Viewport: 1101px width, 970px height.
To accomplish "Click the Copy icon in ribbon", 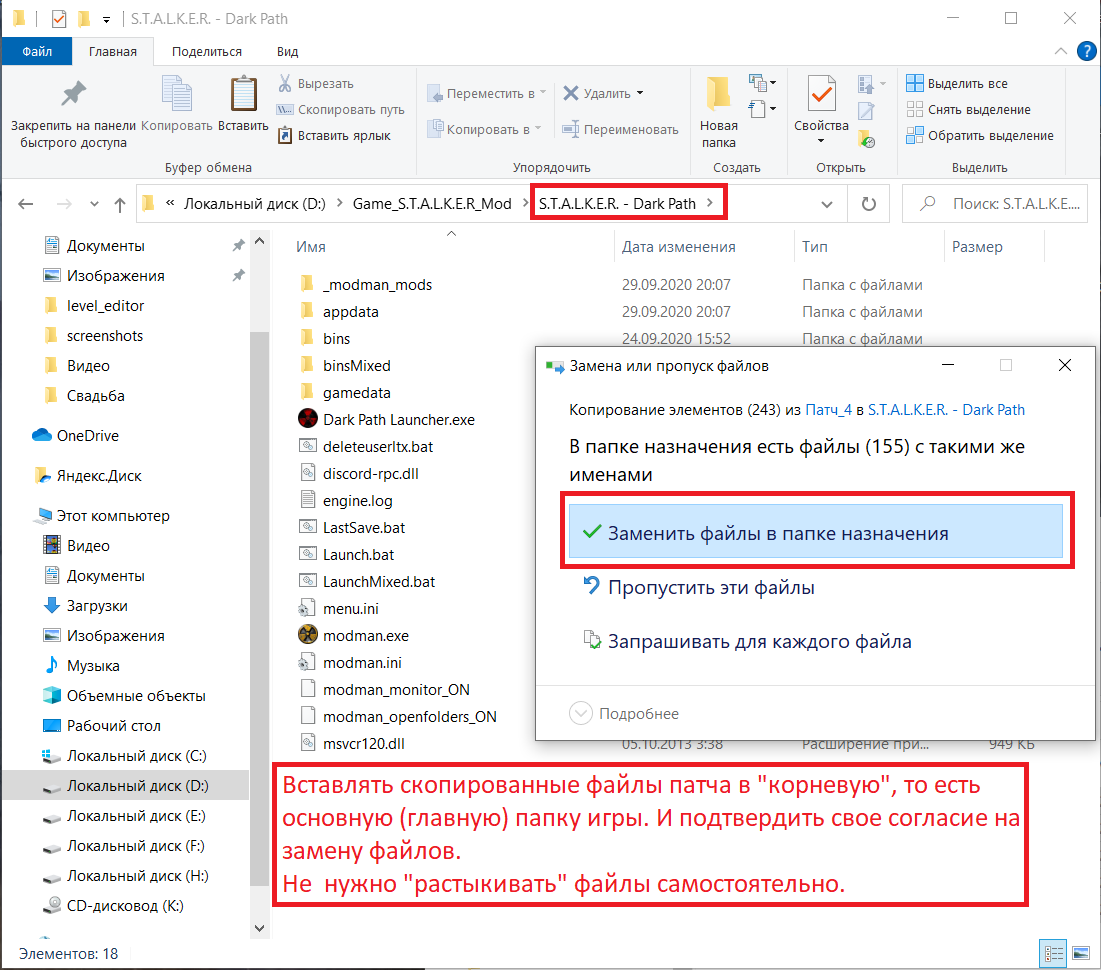I will [x=176, y=94].
